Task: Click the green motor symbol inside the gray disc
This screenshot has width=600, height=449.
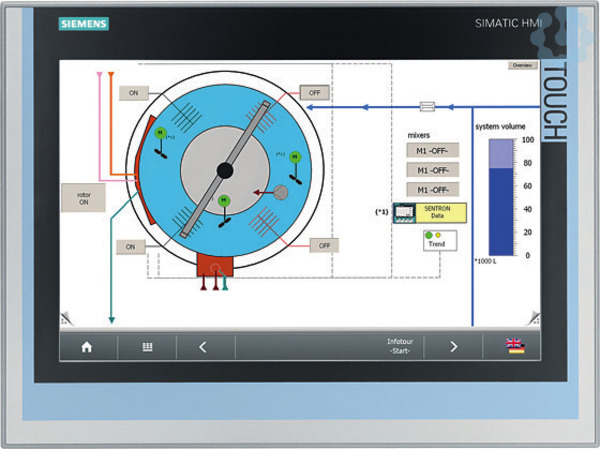Action: [224, 201]
